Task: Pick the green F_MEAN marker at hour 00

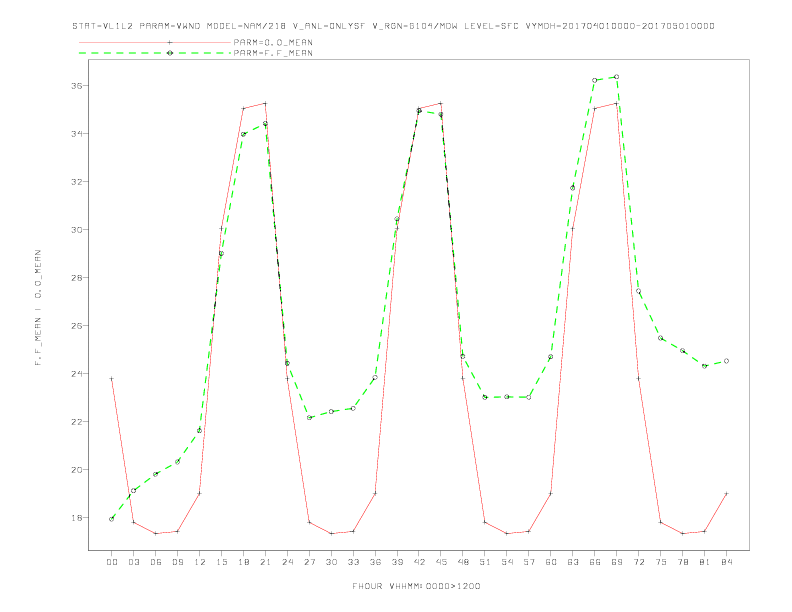Action: 112,519
